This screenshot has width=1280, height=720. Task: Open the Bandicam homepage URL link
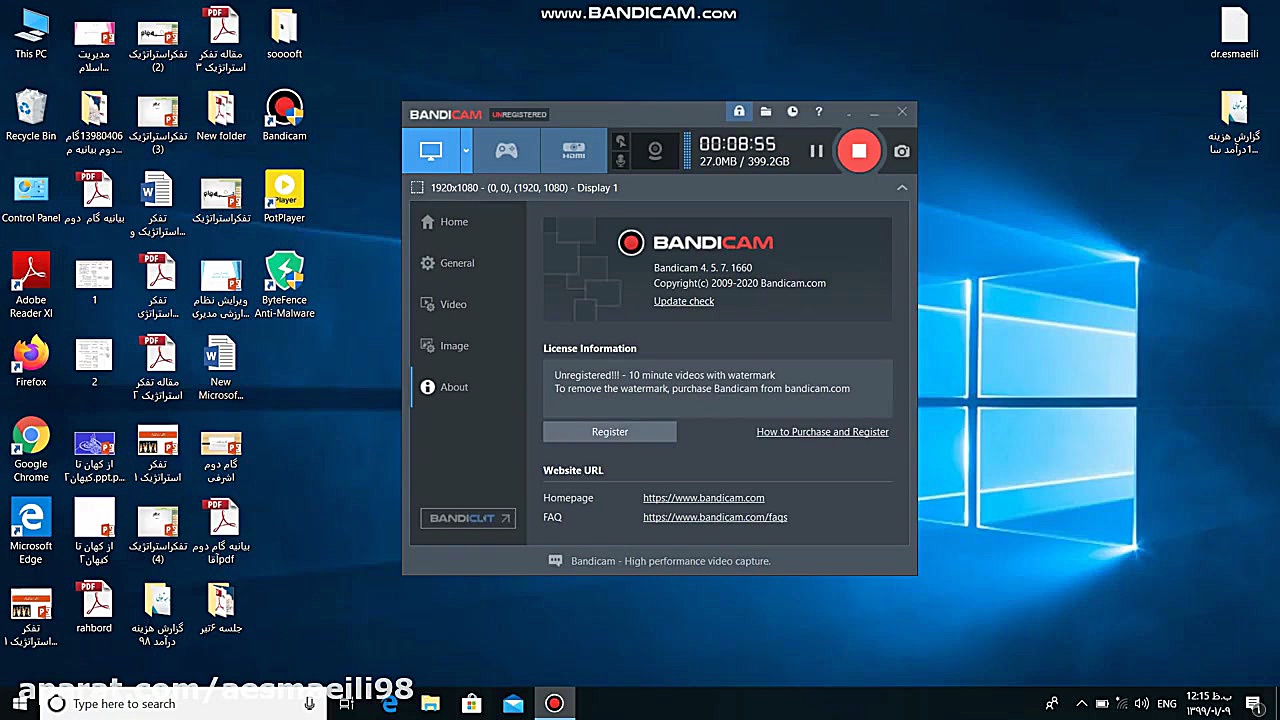point(704,498)
